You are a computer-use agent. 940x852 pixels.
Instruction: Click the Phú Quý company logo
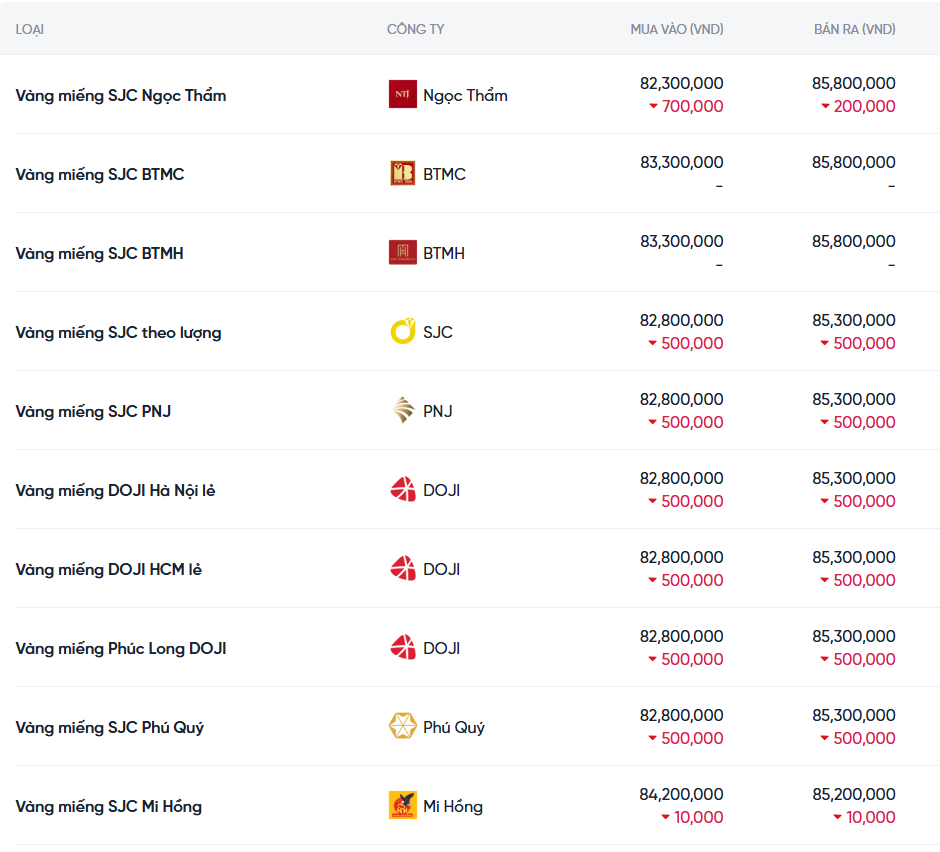point(402,726)
